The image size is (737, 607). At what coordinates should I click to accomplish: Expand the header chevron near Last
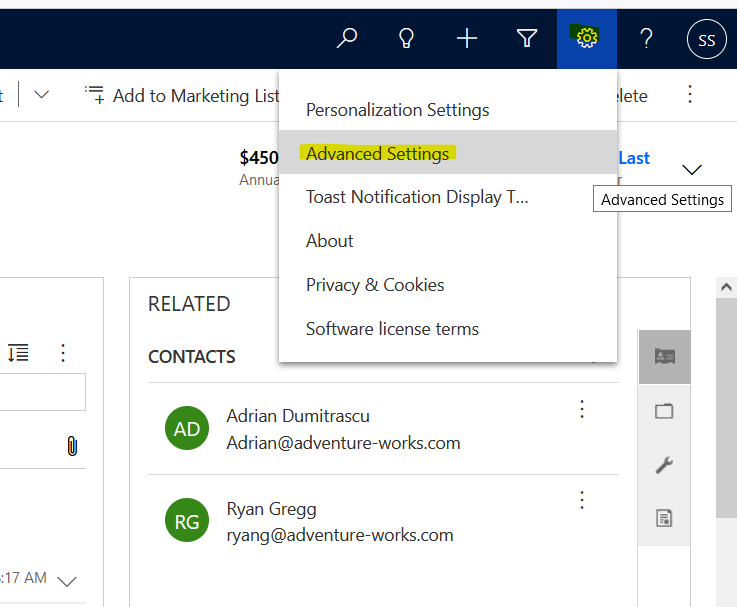click(692, 169)
